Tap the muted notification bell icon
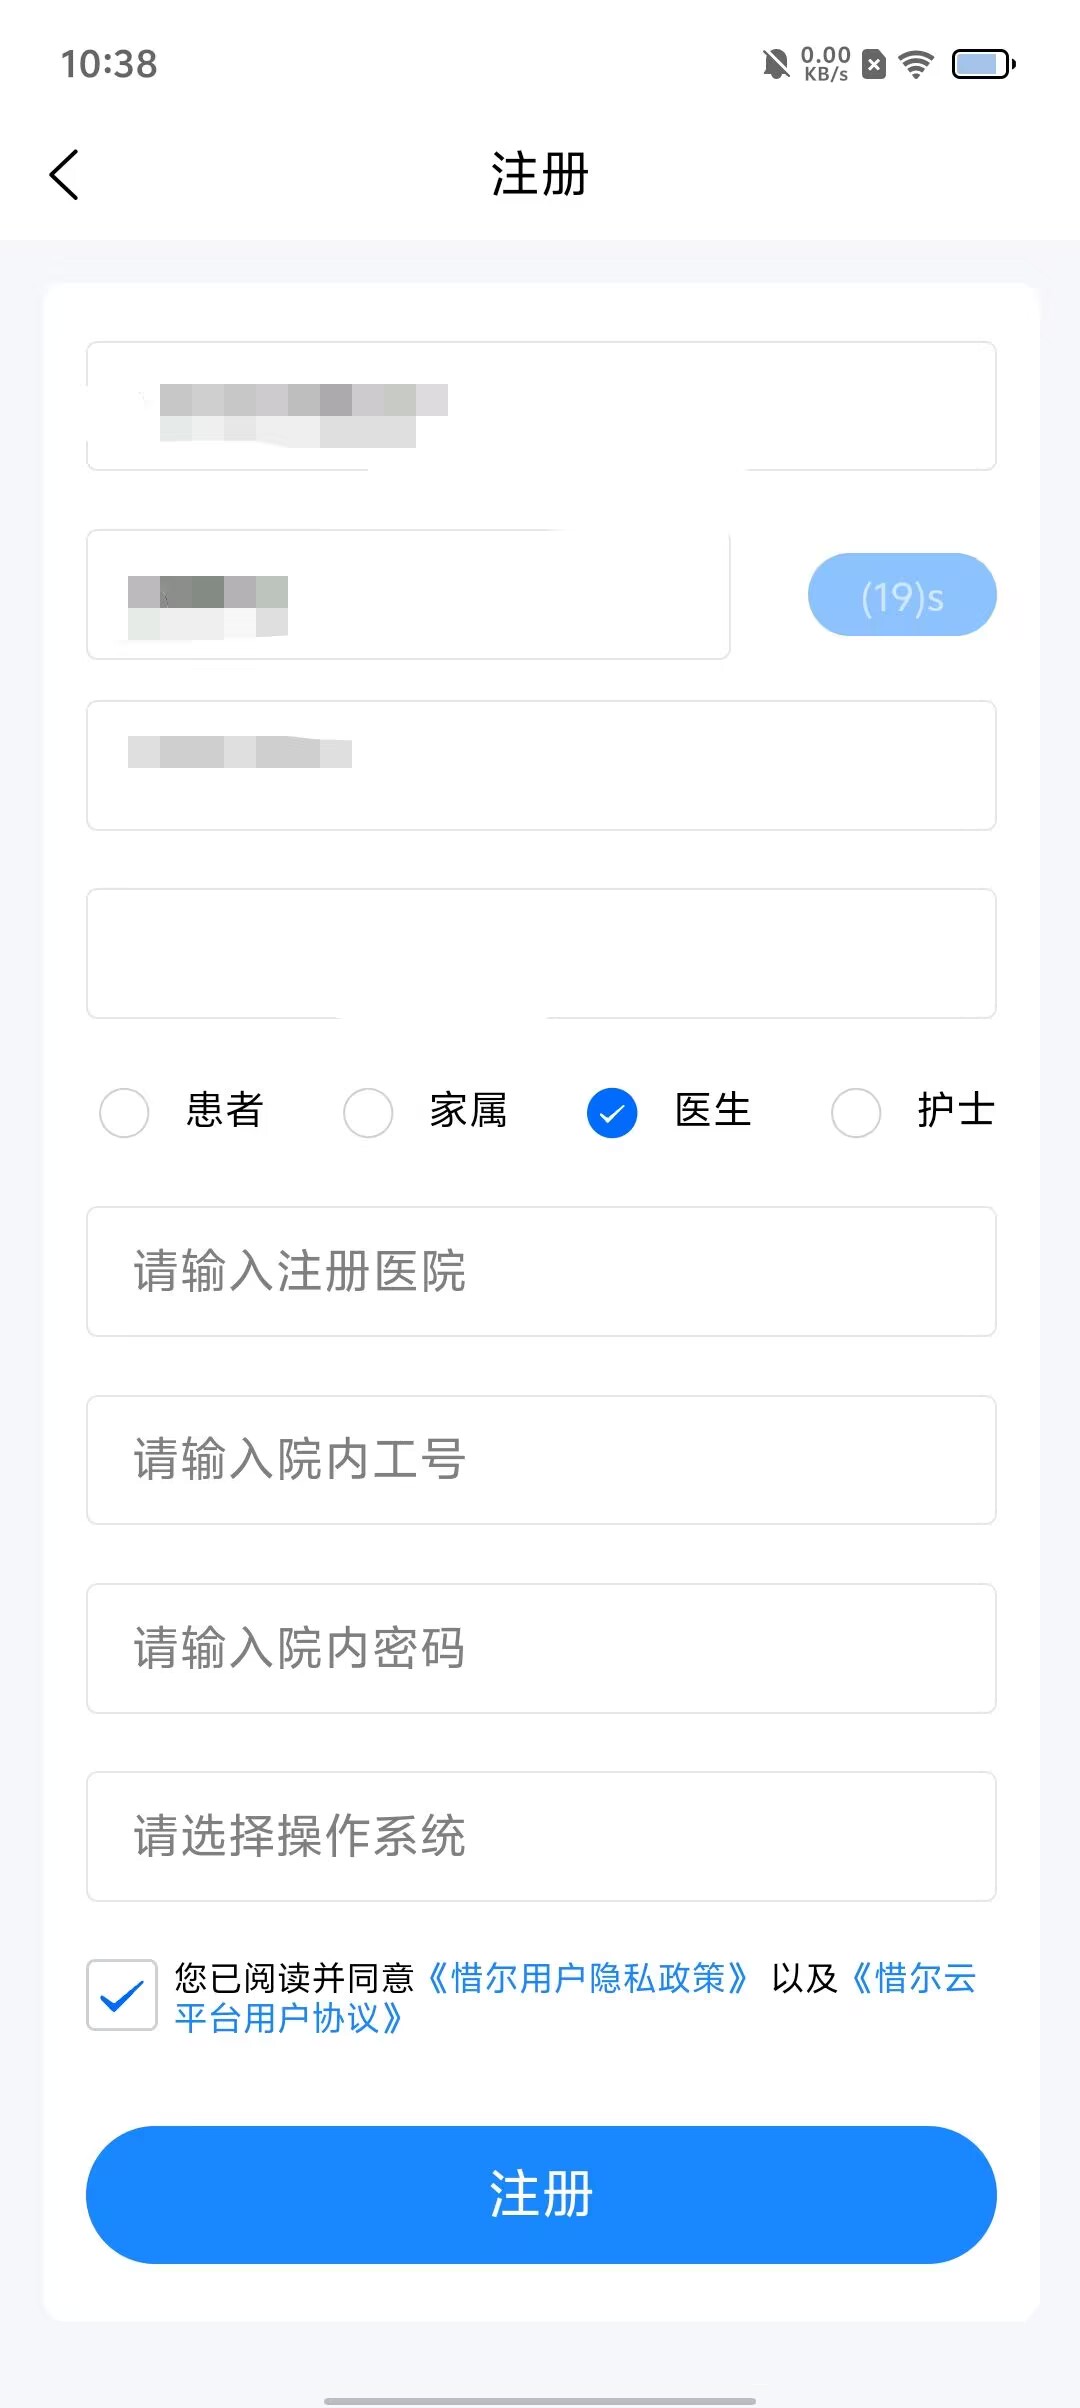1080x2408 pixels. (775, 65)
